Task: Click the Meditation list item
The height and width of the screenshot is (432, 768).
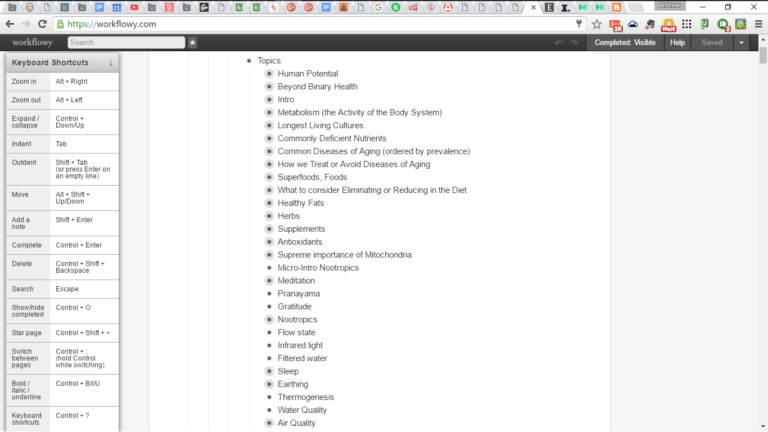Action: coord(297,281)
